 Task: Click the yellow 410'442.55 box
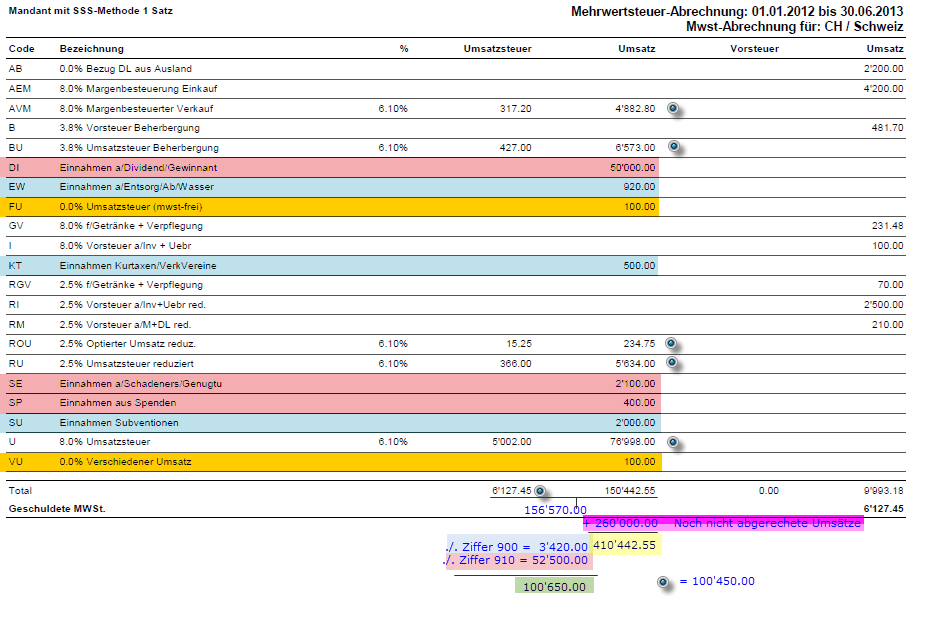(626, 545)
